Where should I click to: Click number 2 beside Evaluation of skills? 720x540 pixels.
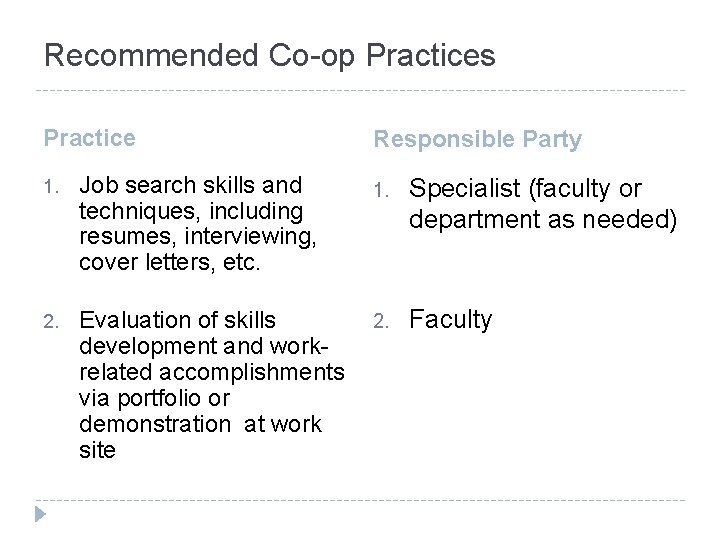[x=51, y=321]
